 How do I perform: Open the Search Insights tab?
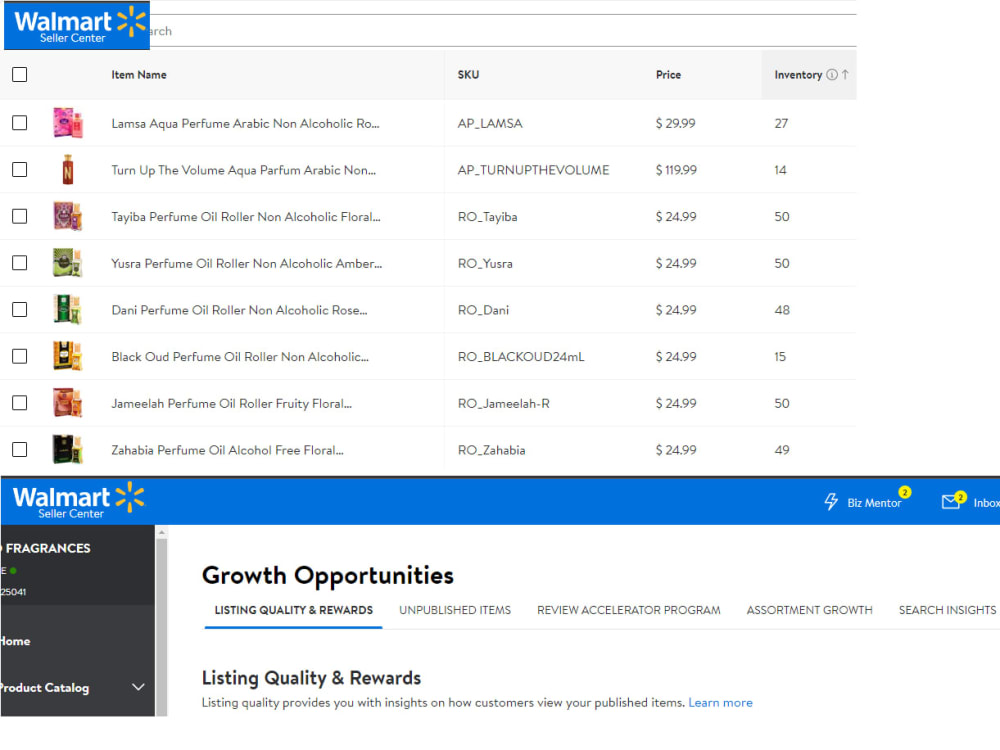pos(947,610)
